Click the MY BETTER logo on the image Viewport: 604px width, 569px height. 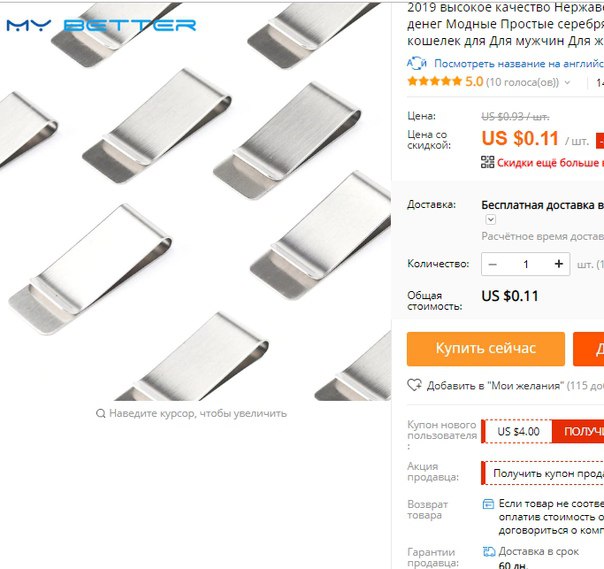coord(101,25)
